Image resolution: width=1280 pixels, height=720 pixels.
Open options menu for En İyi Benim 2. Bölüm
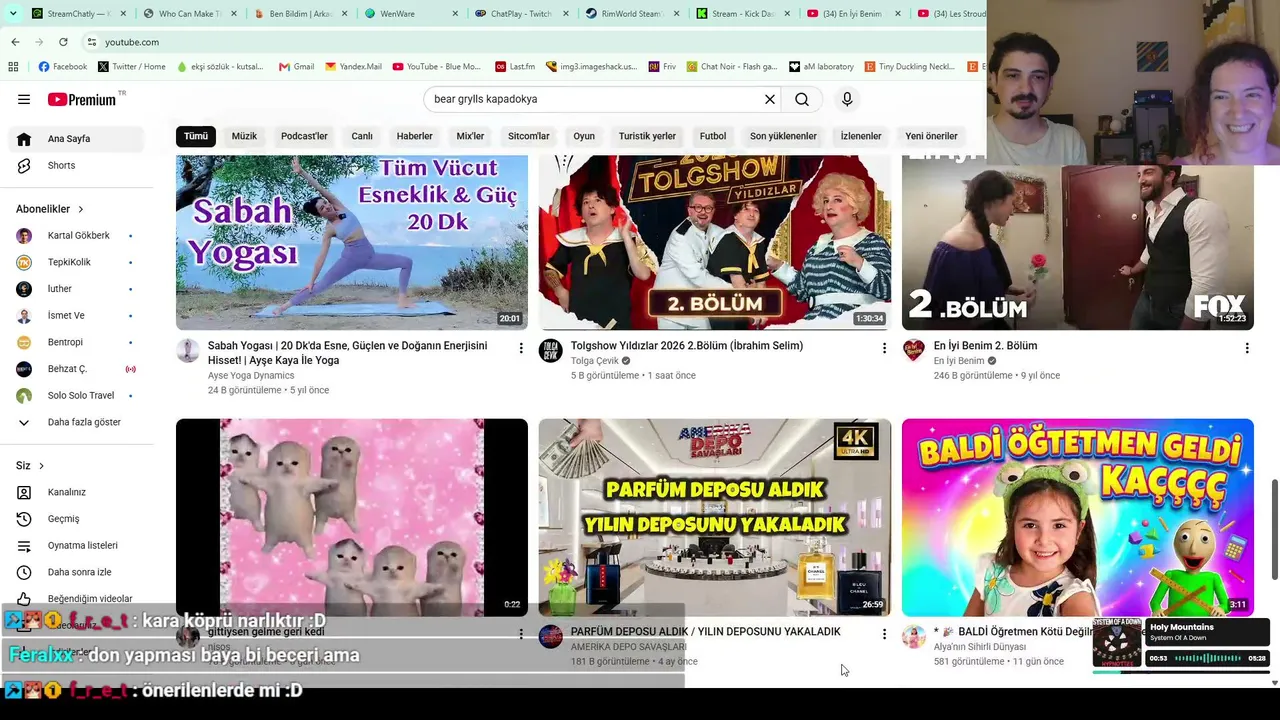pyautogui.click(x=1247, y=348)
